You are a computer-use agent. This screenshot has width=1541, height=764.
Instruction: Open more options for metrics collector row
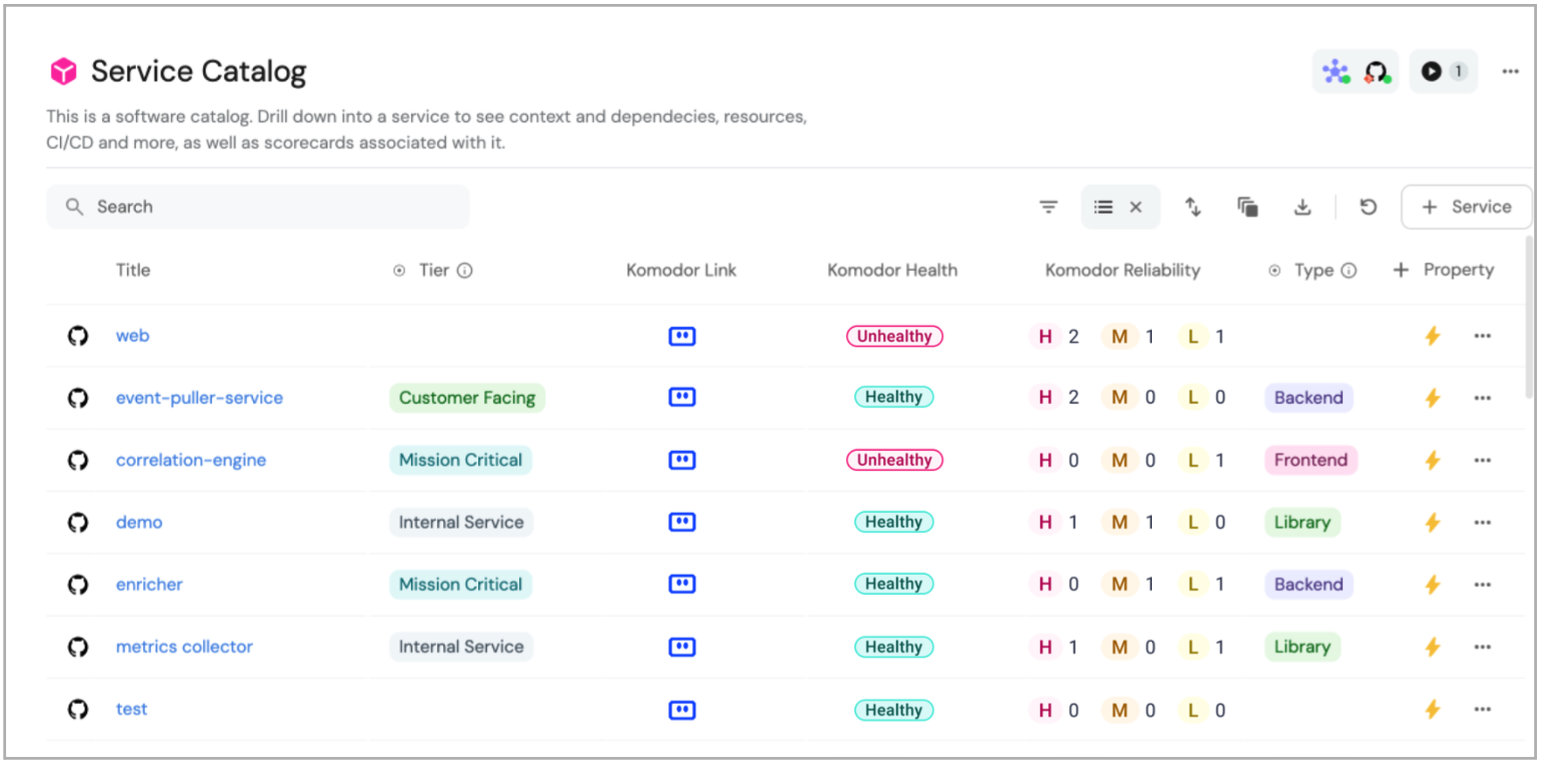[x=1482, y=647]
